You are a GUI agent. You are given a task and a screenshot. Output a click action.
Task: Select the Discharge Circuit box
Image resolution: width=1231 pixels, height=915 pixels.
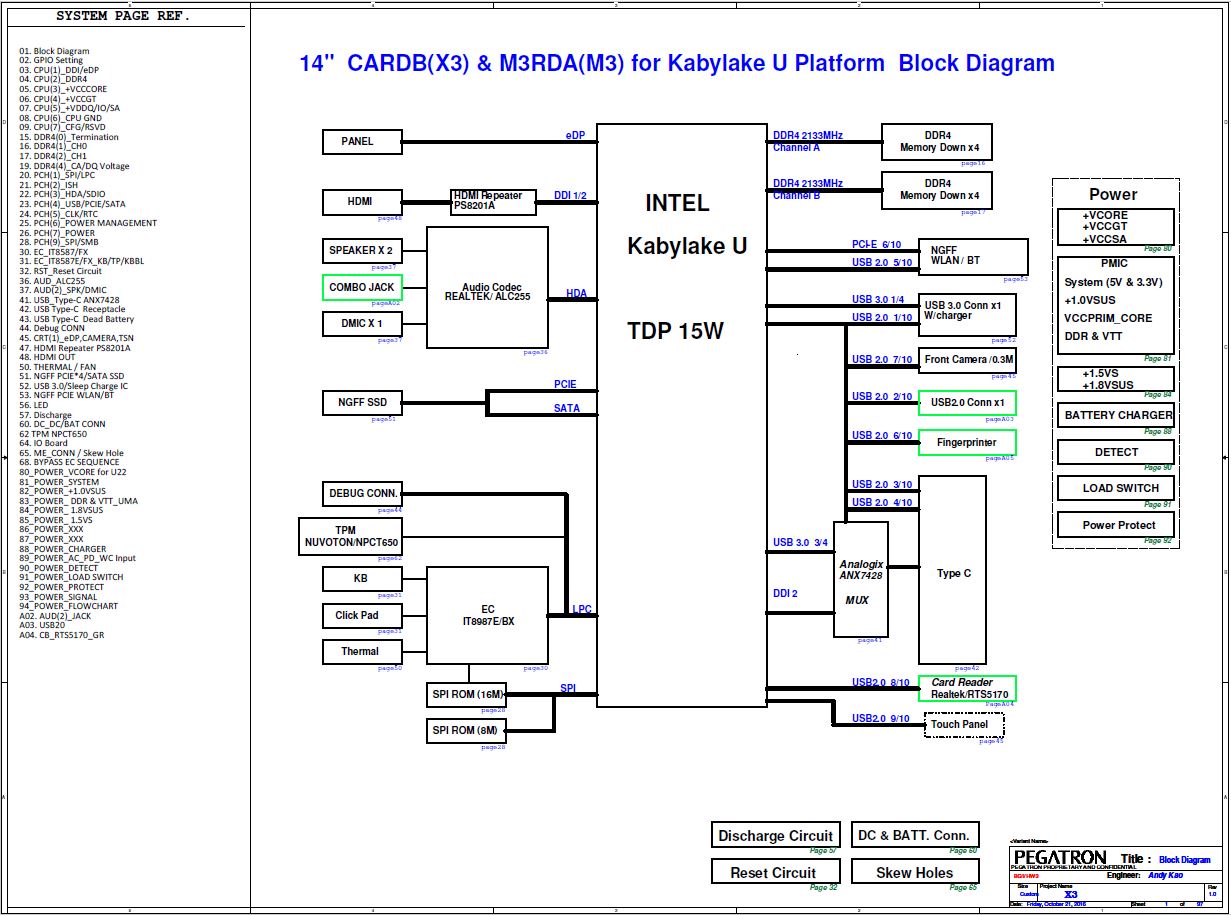(775, 836)
